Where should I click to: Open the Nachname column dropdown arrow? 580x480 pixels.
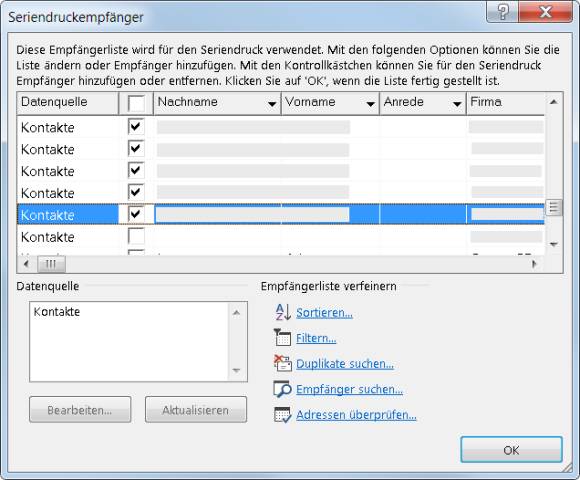pyautogui.click(x=272, y=104)
